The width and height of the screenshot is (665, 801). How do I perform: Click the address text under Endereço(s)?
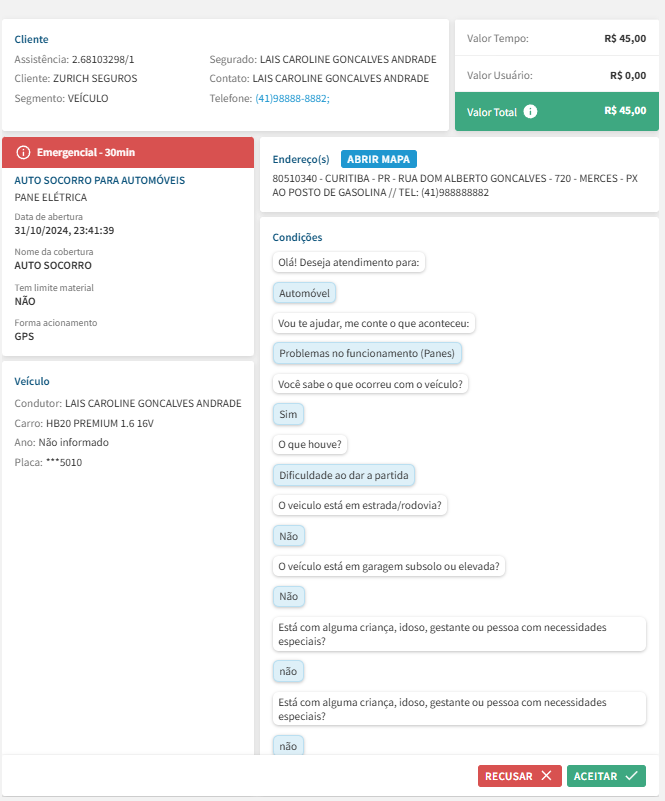455,185
